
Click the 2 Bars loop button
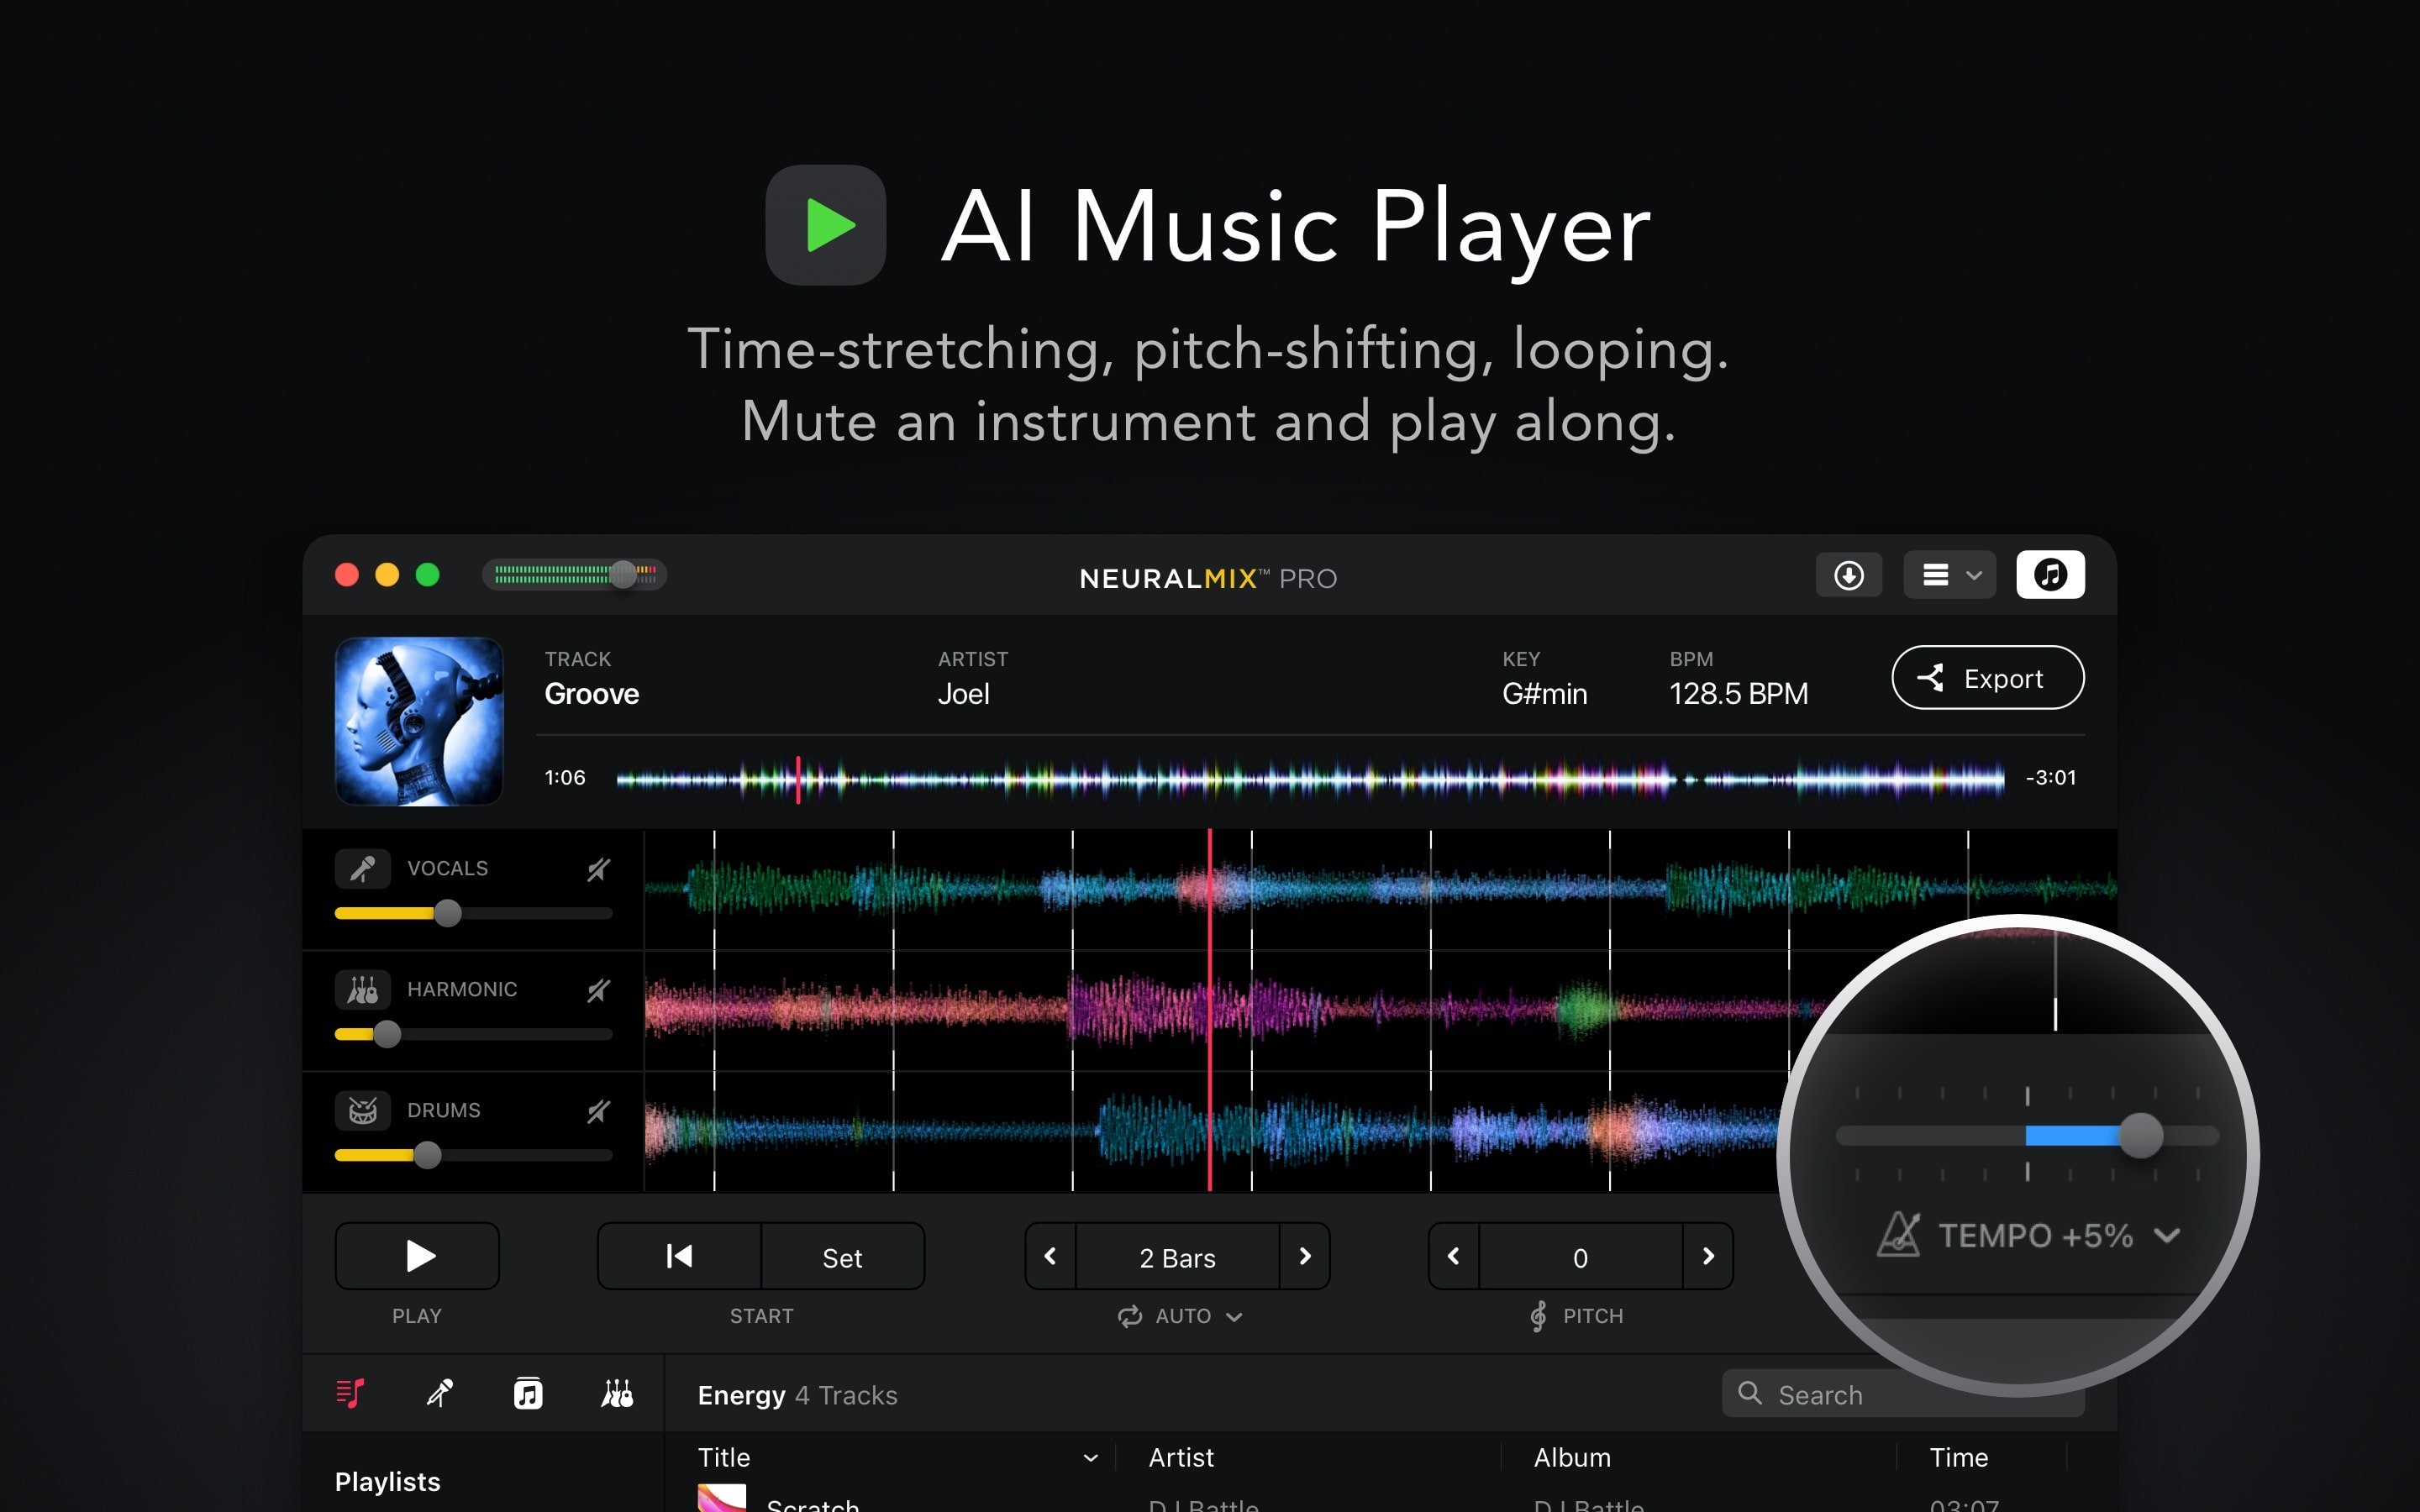click(1177, 1256)
